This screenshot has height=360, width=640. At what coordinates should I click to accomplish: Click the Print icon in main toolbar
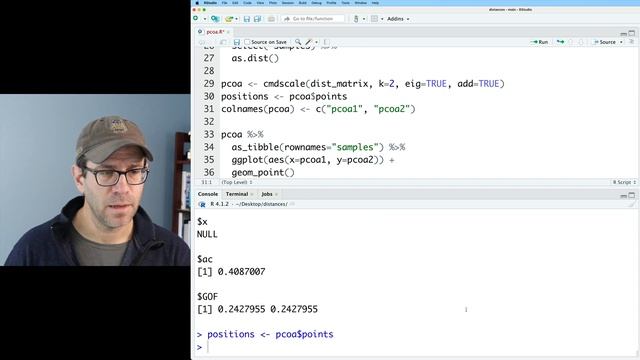(271, 19)
